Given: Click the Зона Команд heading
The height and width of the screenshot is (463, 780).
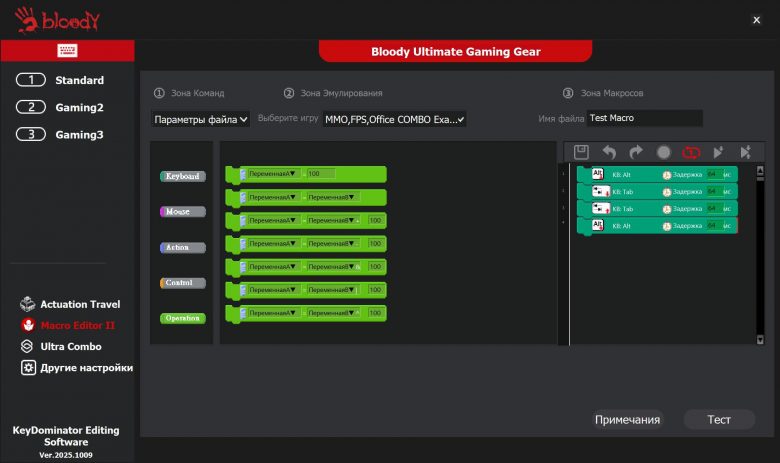Looking at the screenshot, I should tap(197, 93).
